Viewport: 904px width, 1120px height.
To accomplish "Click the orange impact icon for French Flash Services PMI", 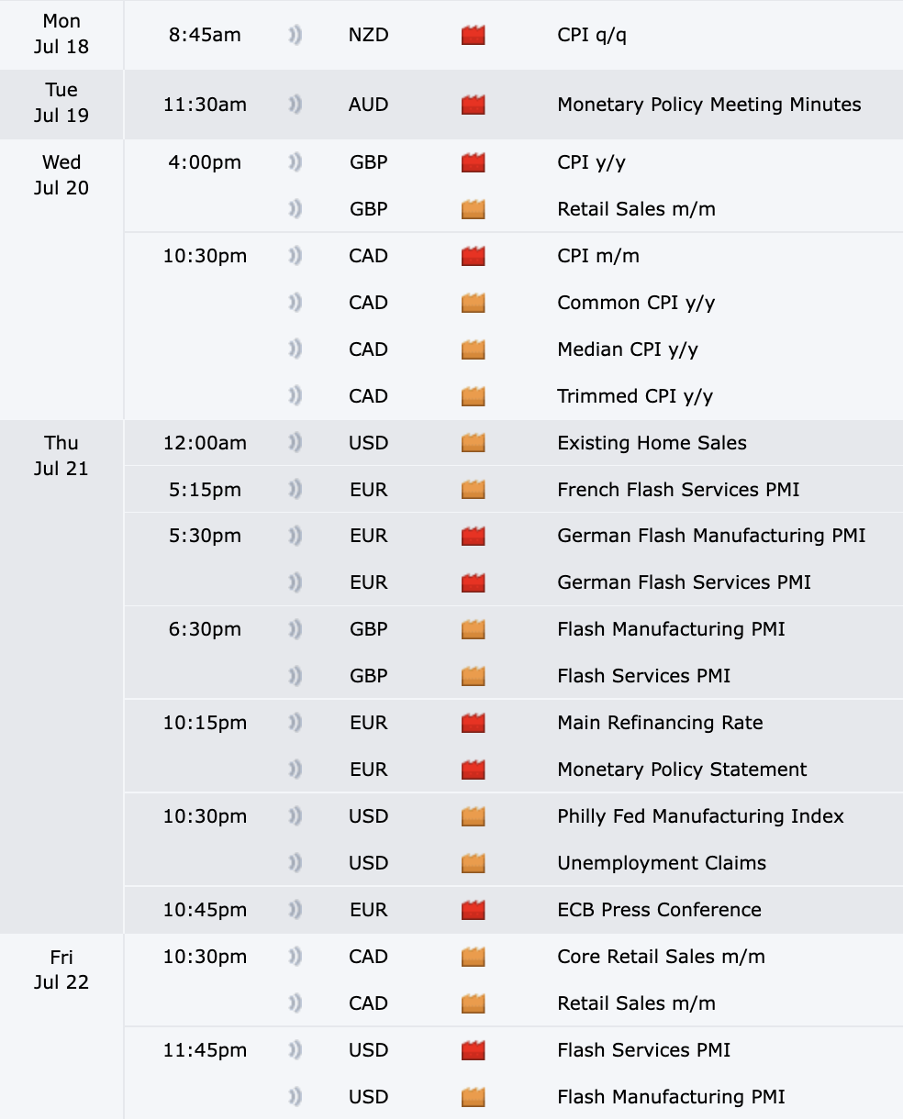I will (473, 490).
